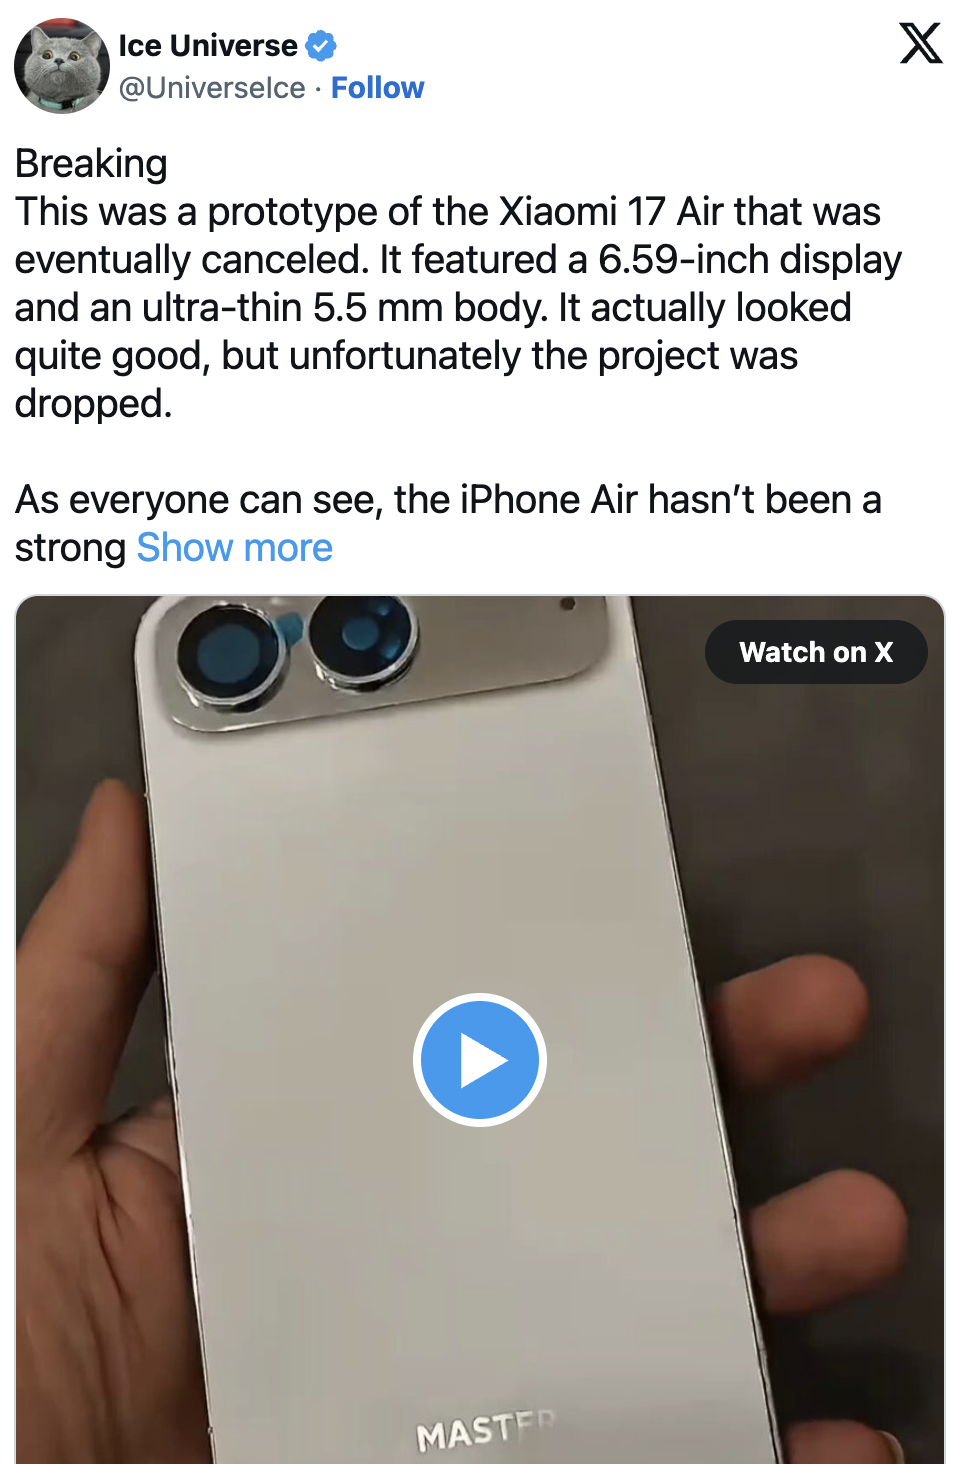Expand the tweet with Show more
960x1464 pixels.
click(235, 548)
